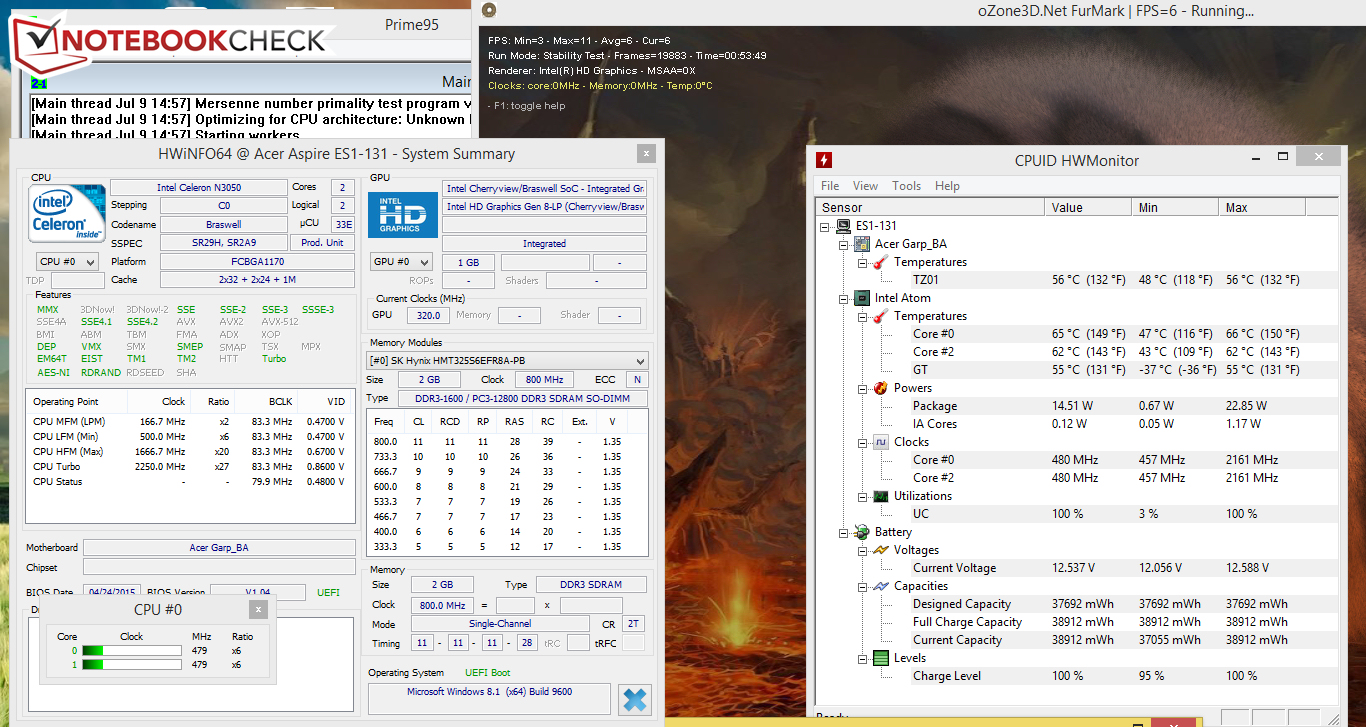The height and width of the screenshot is (727, 1366).
Task: Open the GPU #0 selector dropdown
Action: point(401,262)
